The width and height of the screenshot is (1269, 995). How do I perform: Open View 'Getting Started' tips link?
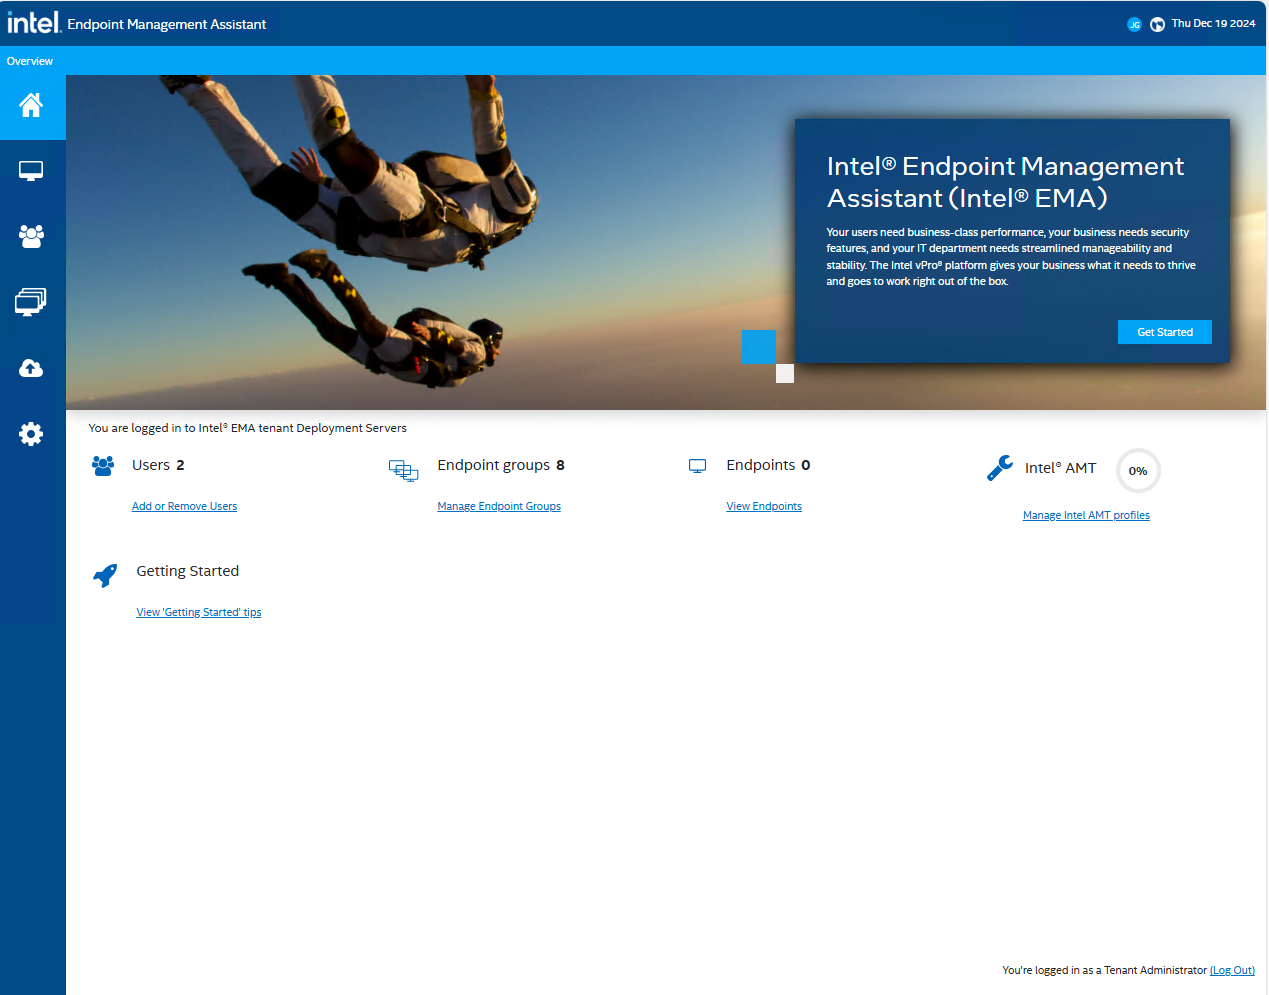199,612
